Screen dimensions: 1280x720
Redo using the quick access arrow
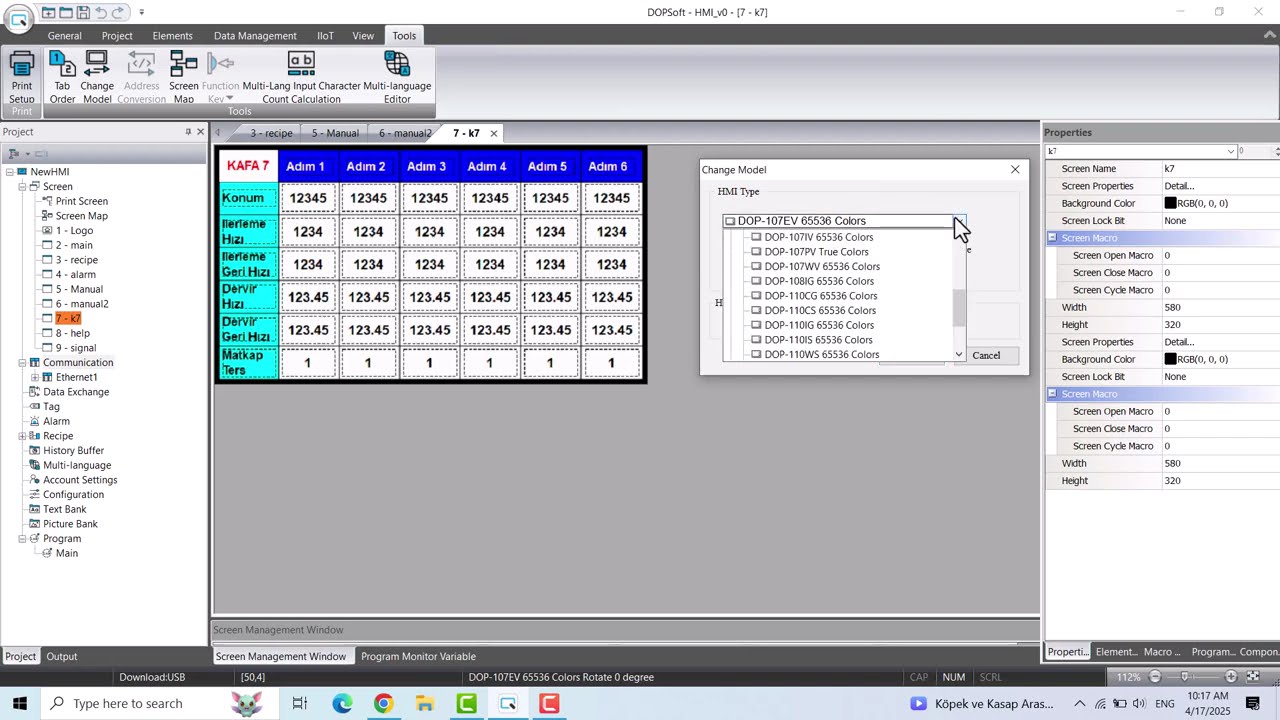coord(118,12)
